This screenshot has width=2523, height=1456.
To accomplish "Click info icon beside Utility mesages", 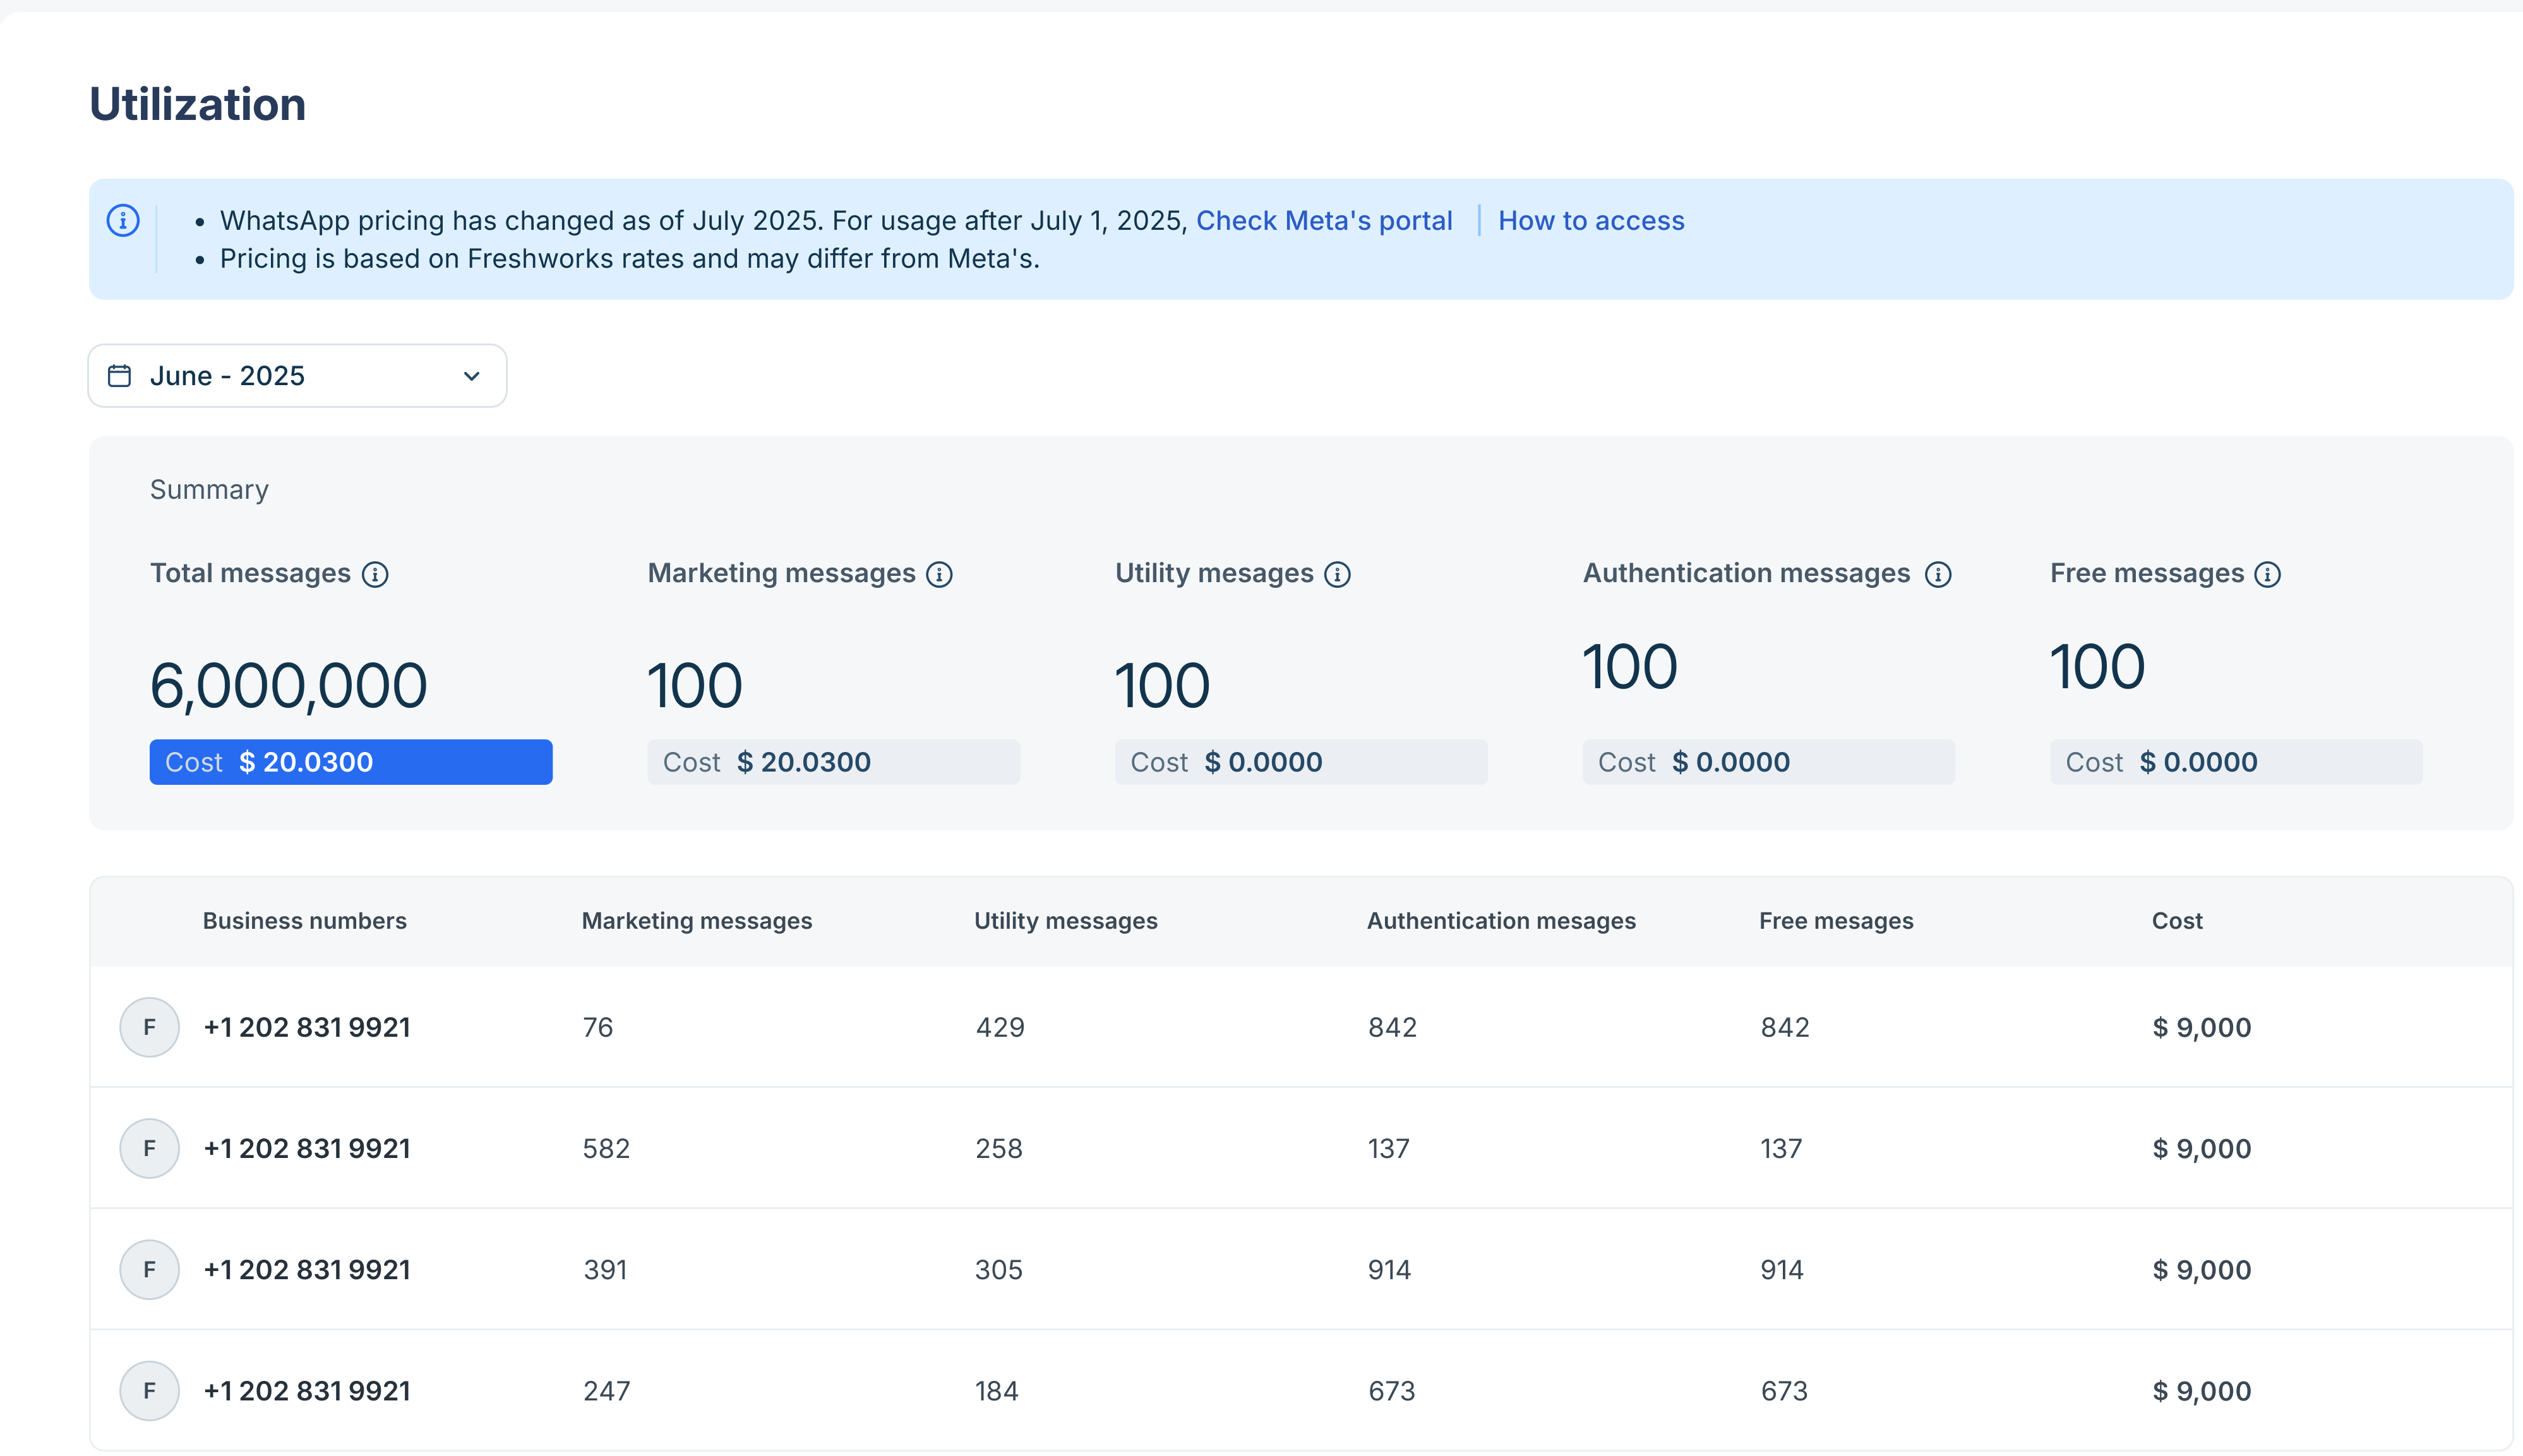I will click(x=1337, y=574).
